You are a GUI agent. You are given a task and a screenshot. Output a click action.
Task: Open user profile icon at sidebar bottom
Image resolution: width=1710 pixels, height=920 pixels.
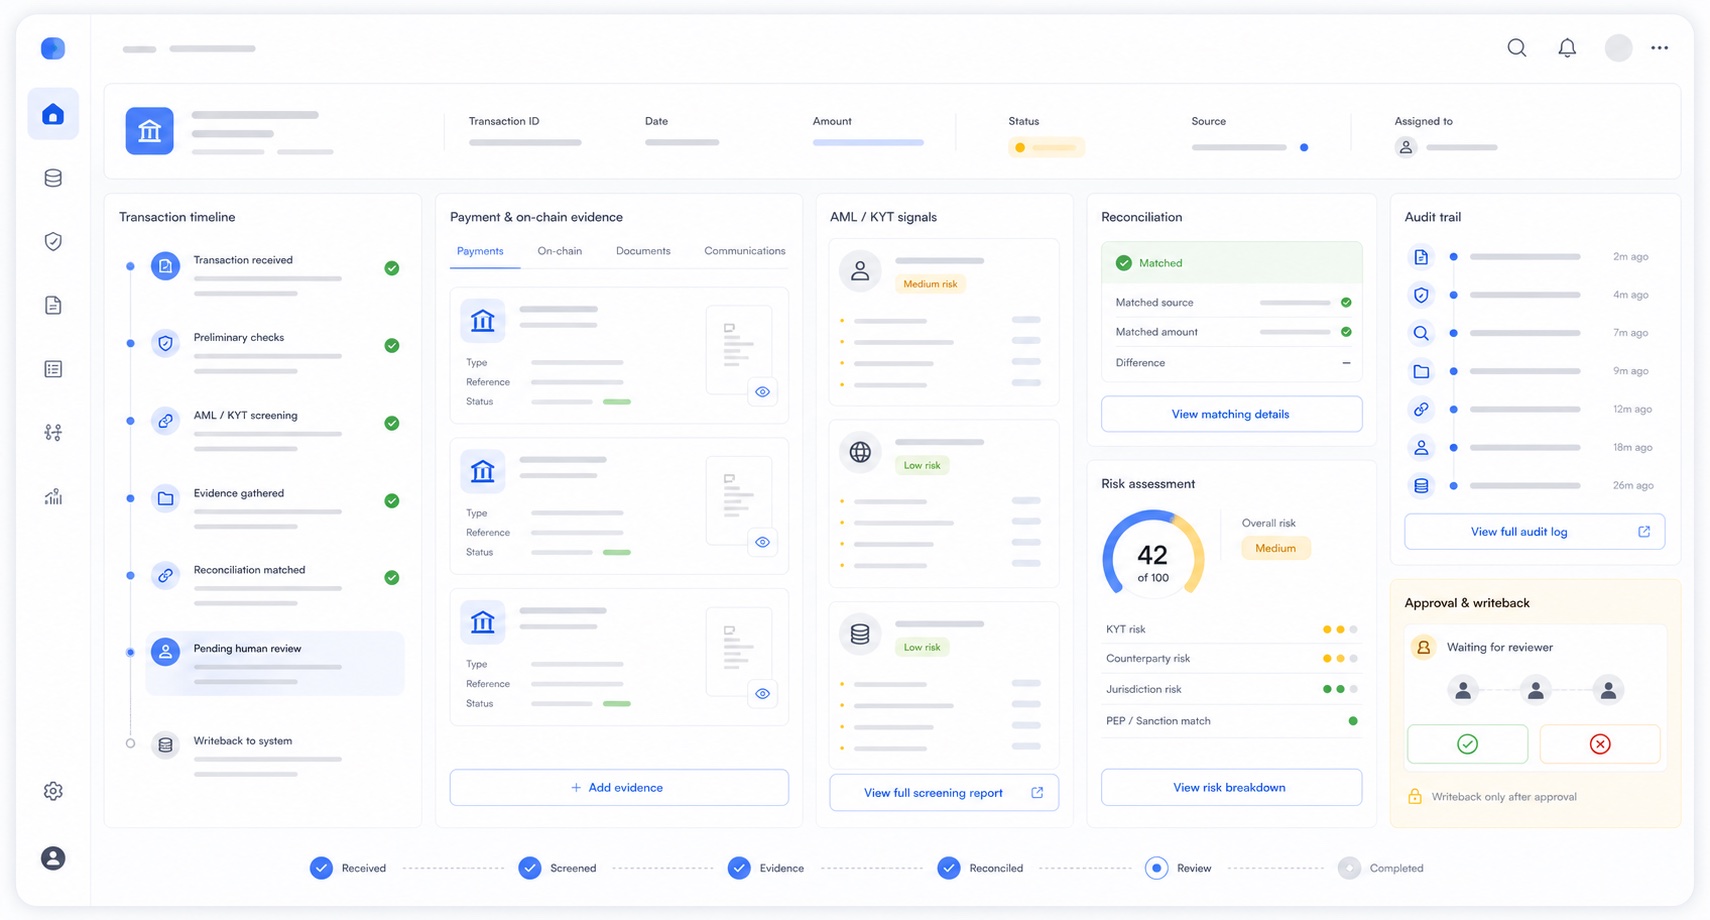pos(53,858)
